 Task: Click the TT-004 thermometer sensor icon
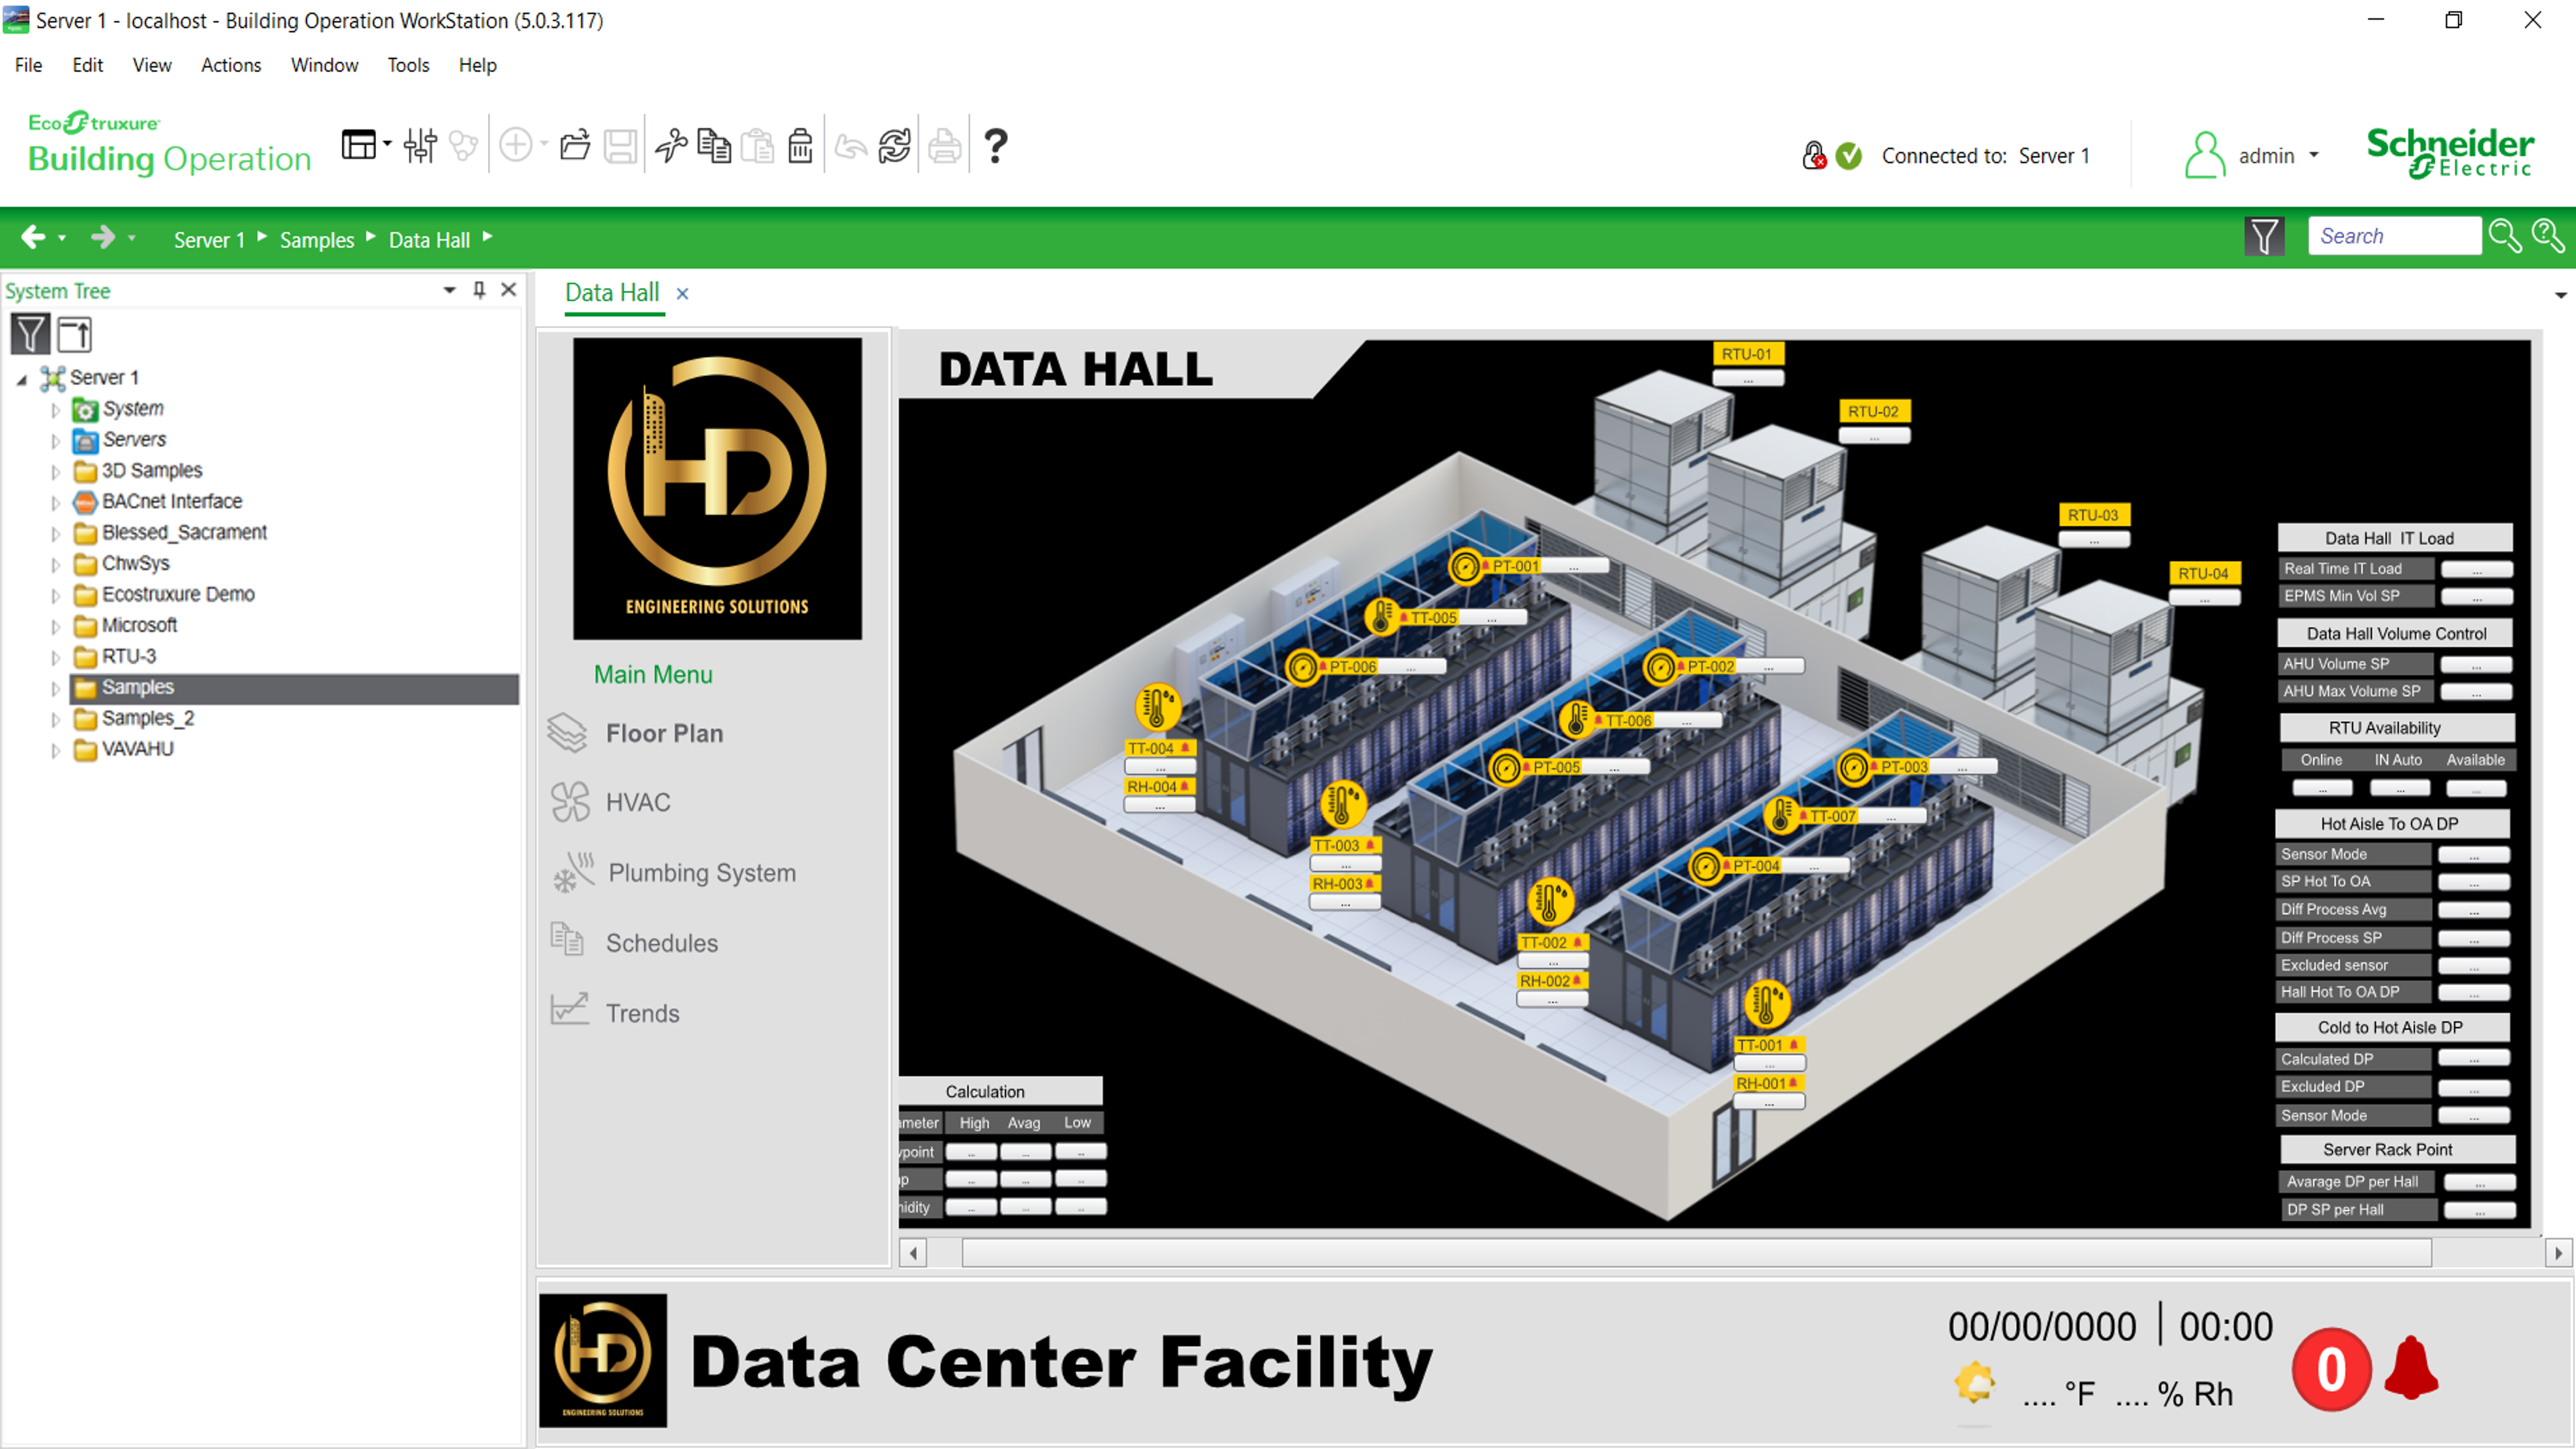(x=1157, y=707)
